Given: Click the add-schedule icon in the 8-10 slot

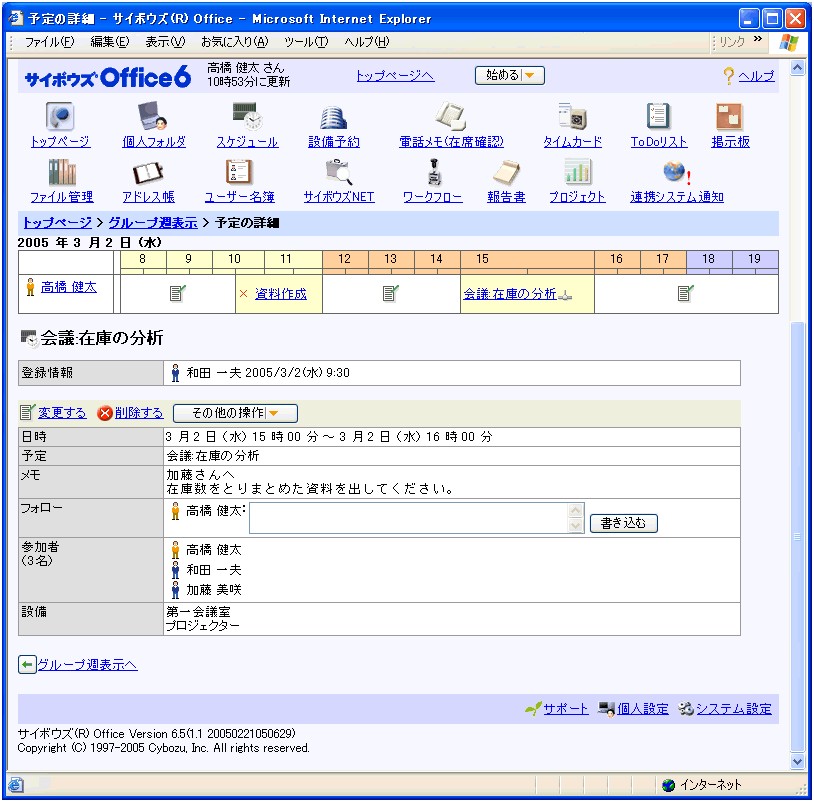Looking at the screenshot, I should pos(178,293).
